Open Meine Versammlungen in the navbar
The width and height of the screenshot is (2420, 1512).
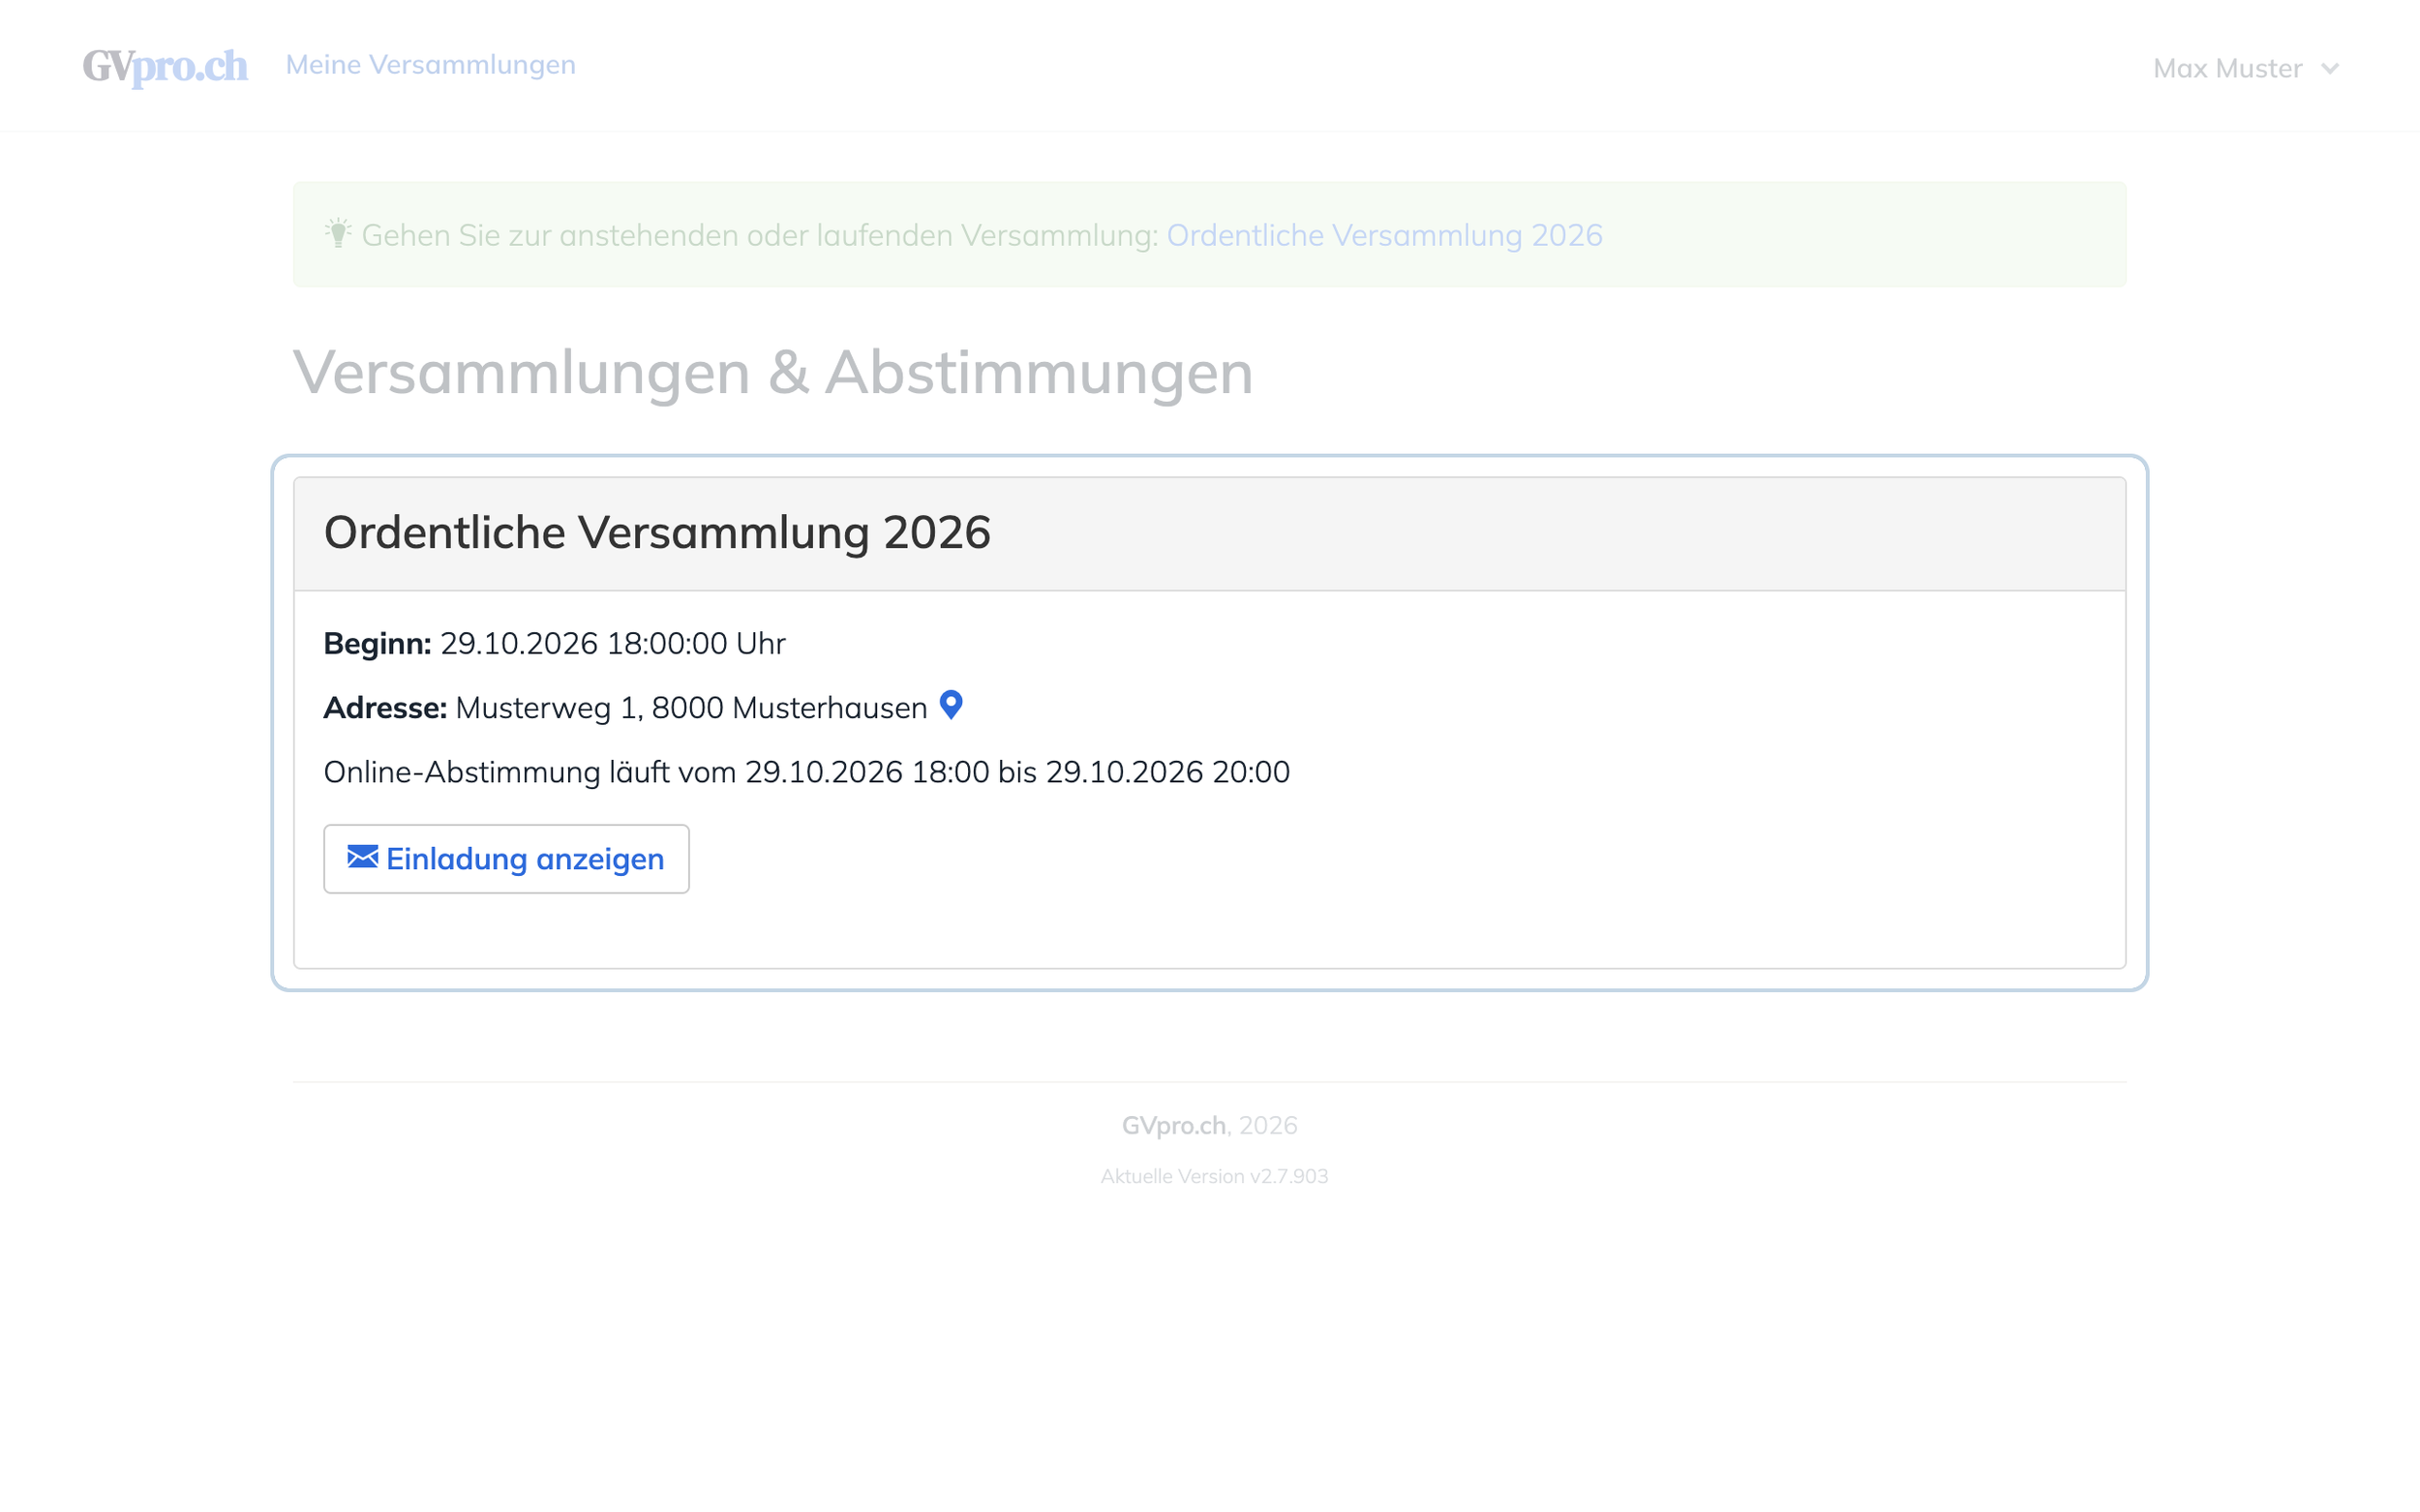431,65
